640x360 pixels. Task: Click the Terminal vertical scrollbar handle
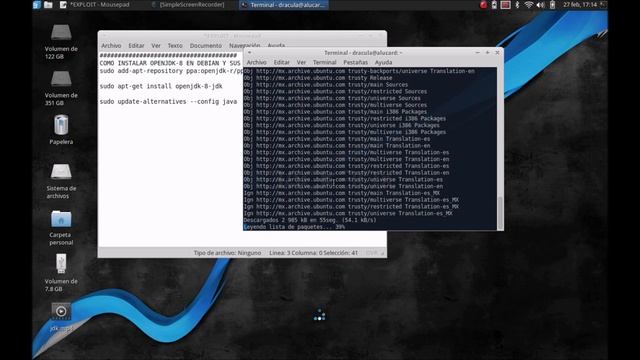[x=500, y=212]
